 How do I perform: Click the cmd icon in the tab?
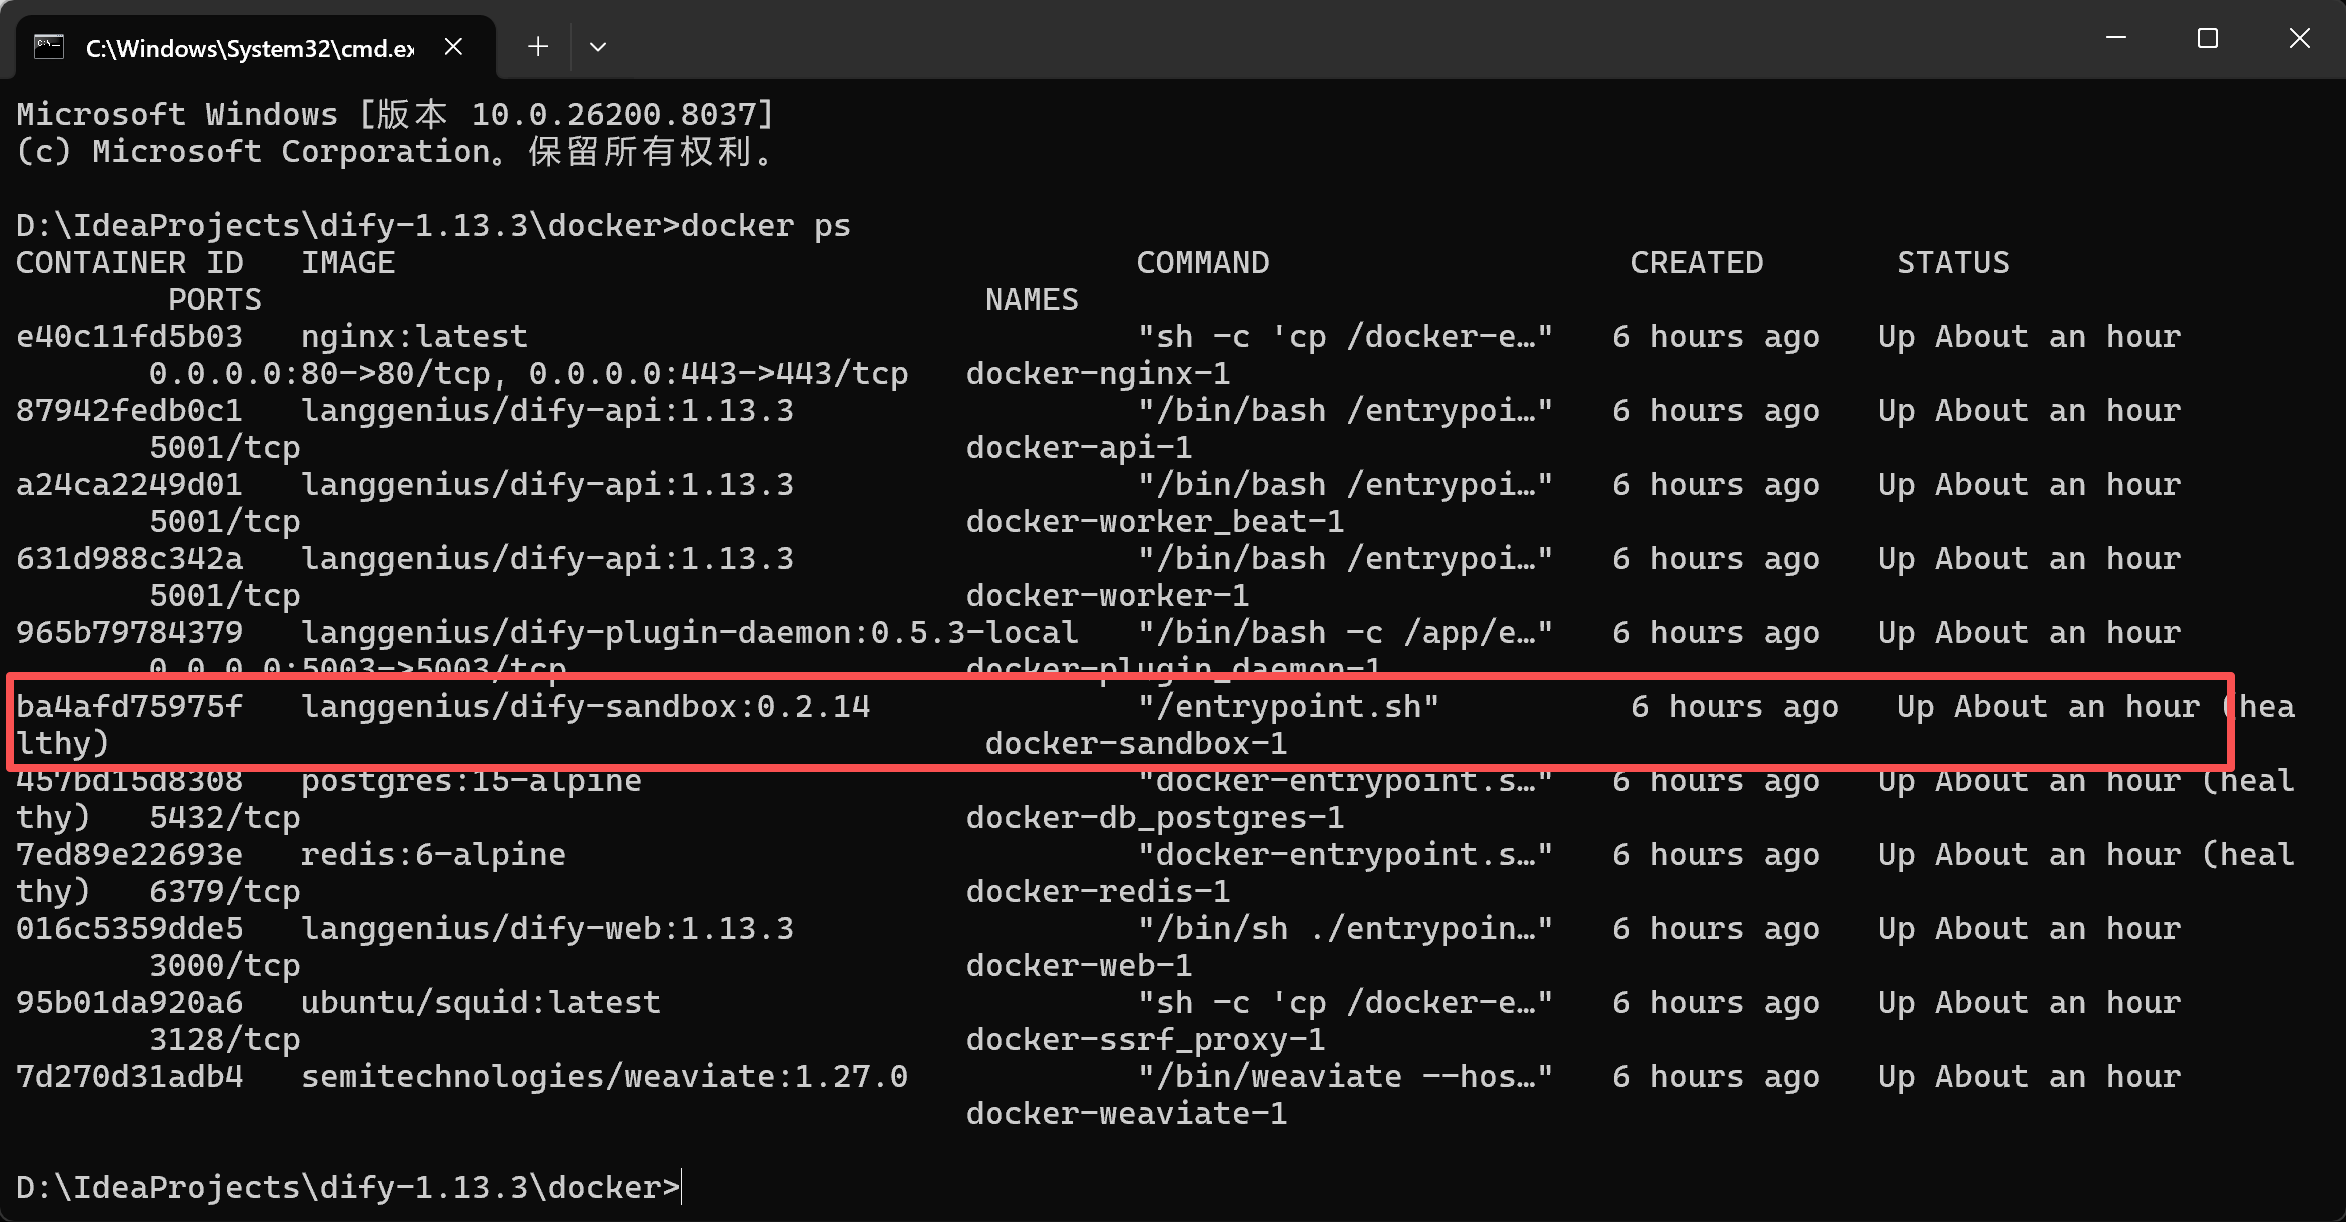click(x=49, y=47)
